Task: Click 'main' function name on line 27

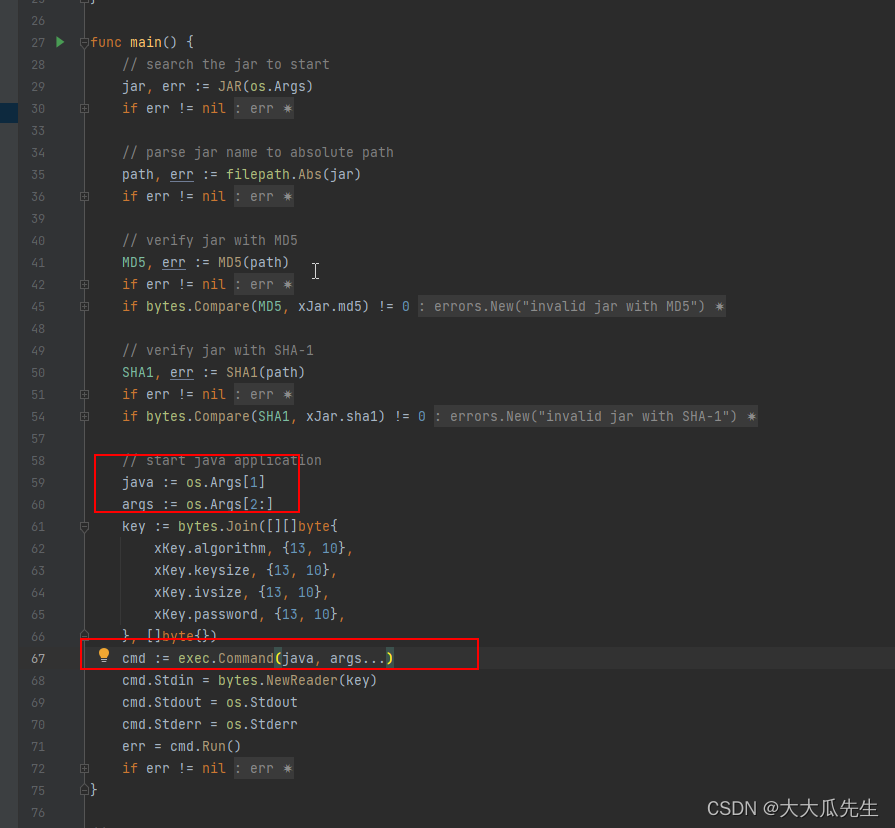Action: coord(146,43)
